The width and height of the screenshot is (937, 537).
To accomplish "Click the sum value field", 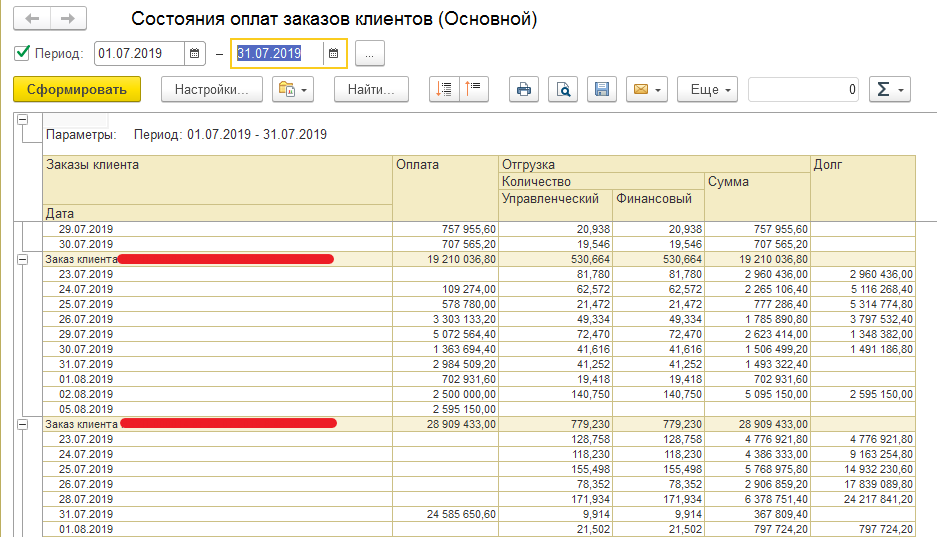I will [803, 89].
